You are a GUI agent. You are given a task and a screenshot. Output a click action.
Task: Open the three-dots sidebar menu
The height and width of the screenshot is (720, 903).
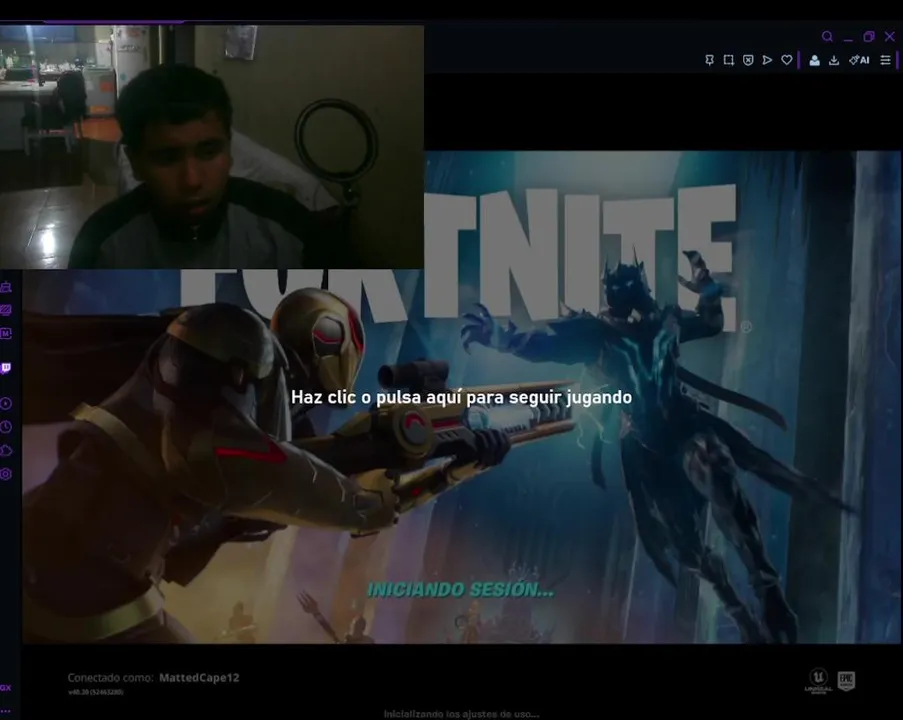(6, 711)
